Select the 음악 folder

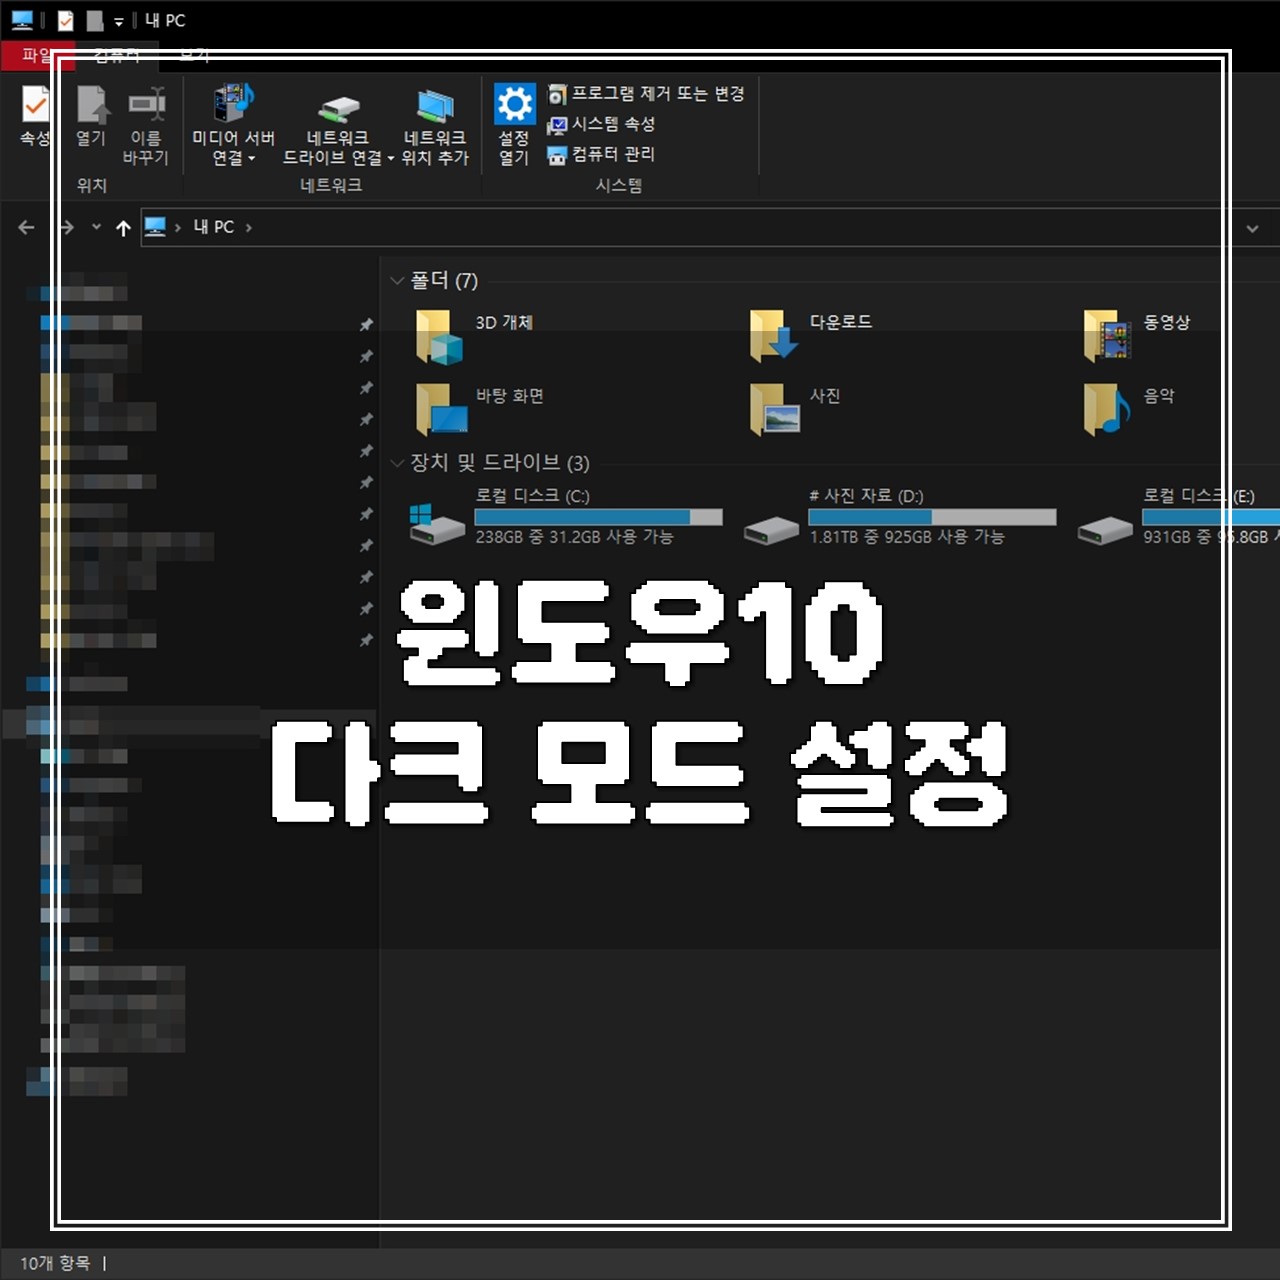pos(1130,409)
